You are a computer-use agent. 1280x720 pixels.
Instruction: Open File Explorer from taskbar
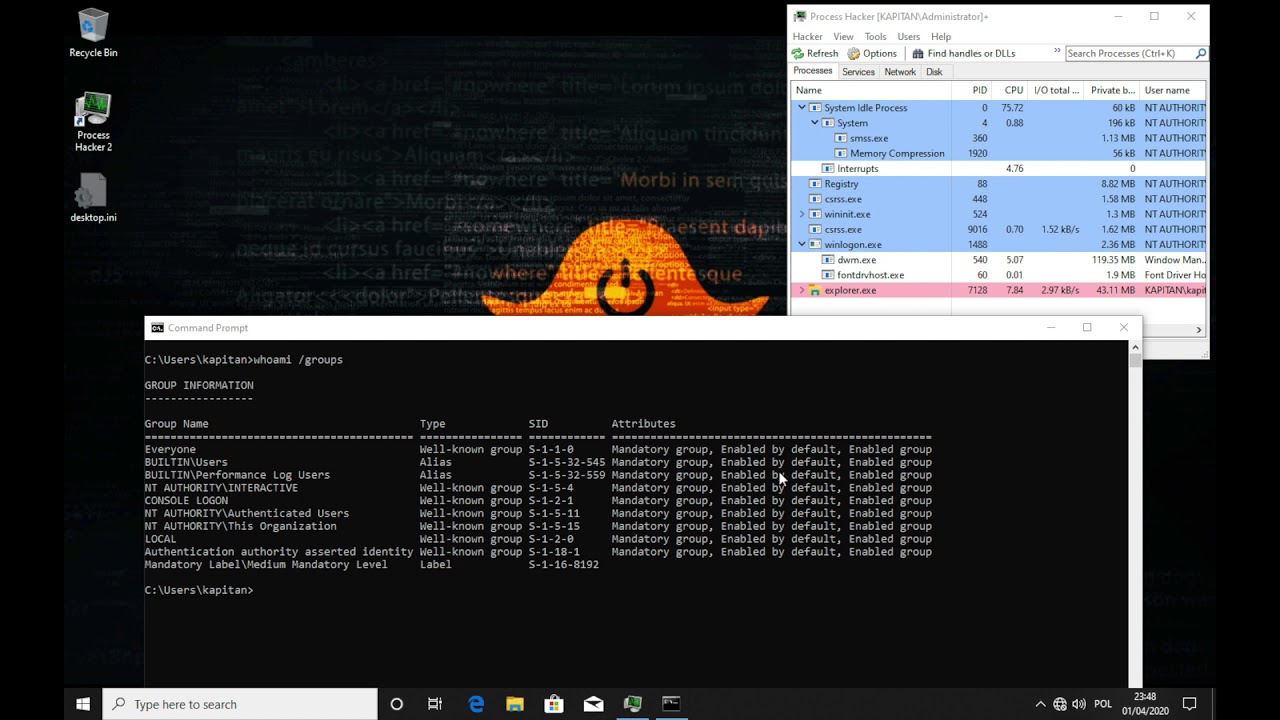pos(515,704)
